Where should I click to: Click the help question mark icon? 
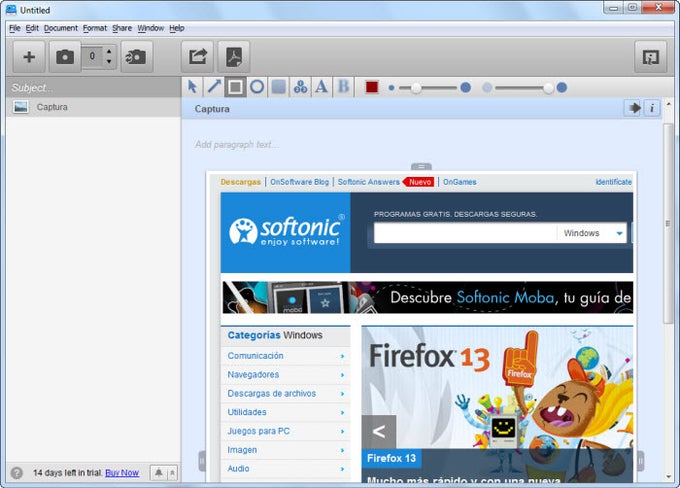click(16, 473)
